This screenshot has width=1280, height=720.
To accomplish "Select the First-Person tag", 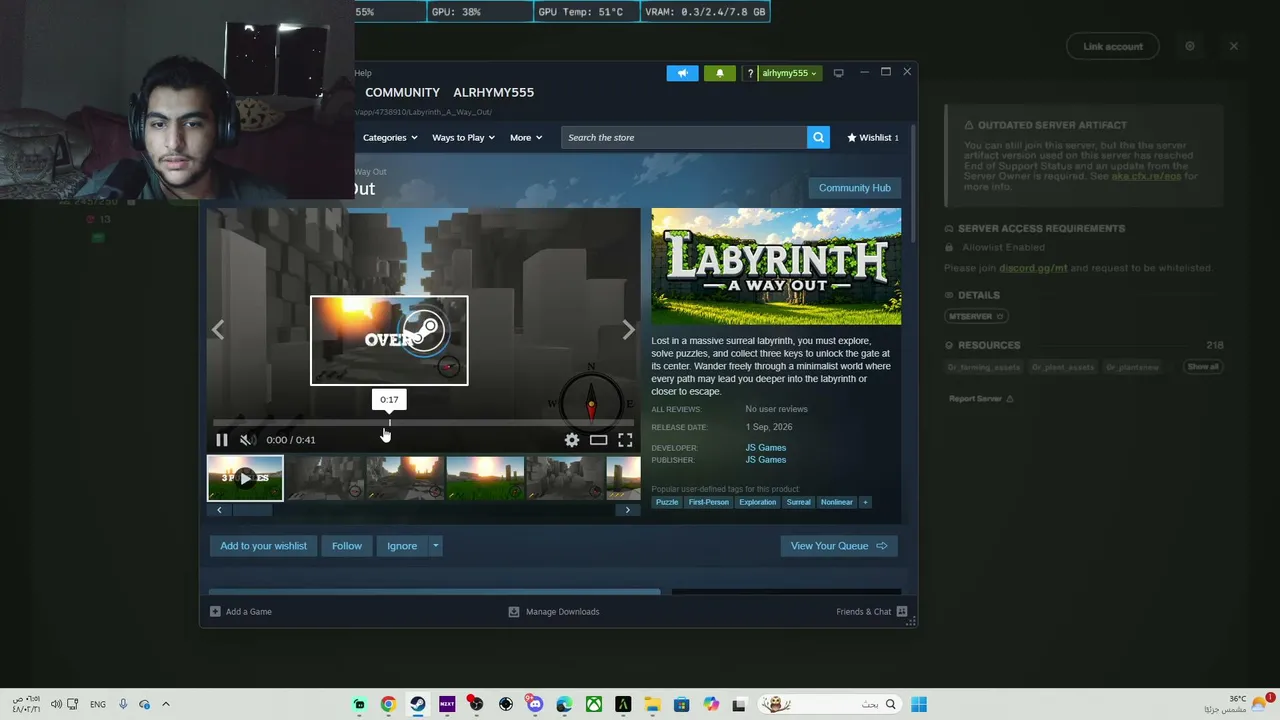I will [709, 502].
